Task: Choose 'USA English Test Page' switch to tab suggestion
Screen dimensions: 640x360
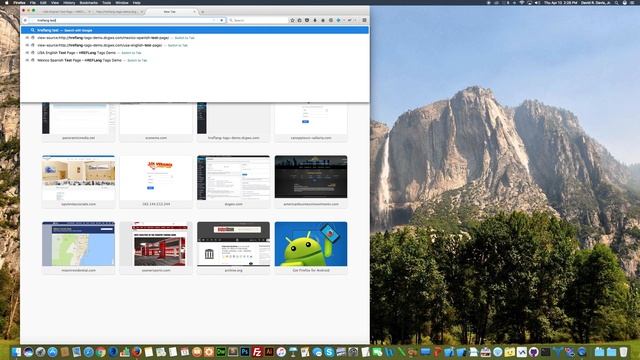Action: 195,53
